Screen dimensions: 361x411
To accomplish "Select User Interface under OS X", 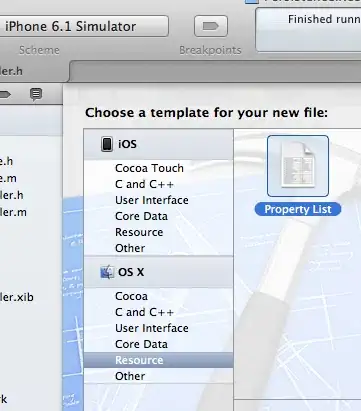I will 152,328.
